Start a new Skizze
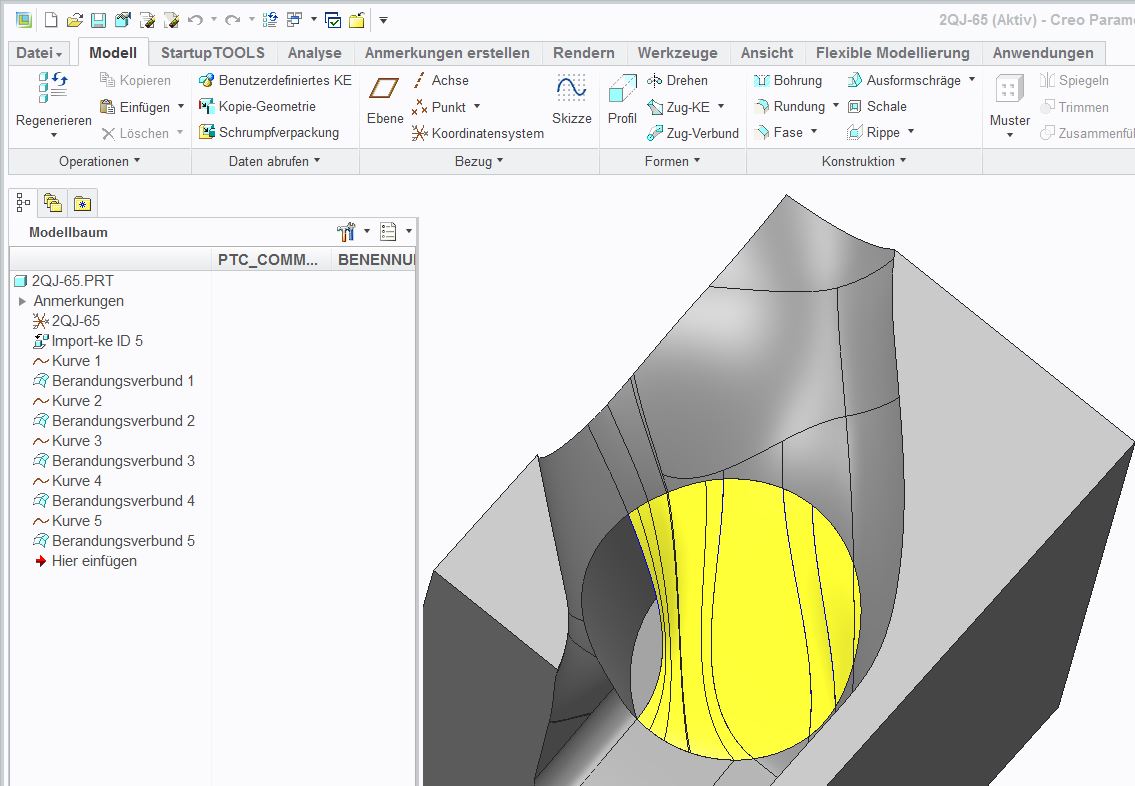Screen dimensions: 1135x786 tap(571, 100)
